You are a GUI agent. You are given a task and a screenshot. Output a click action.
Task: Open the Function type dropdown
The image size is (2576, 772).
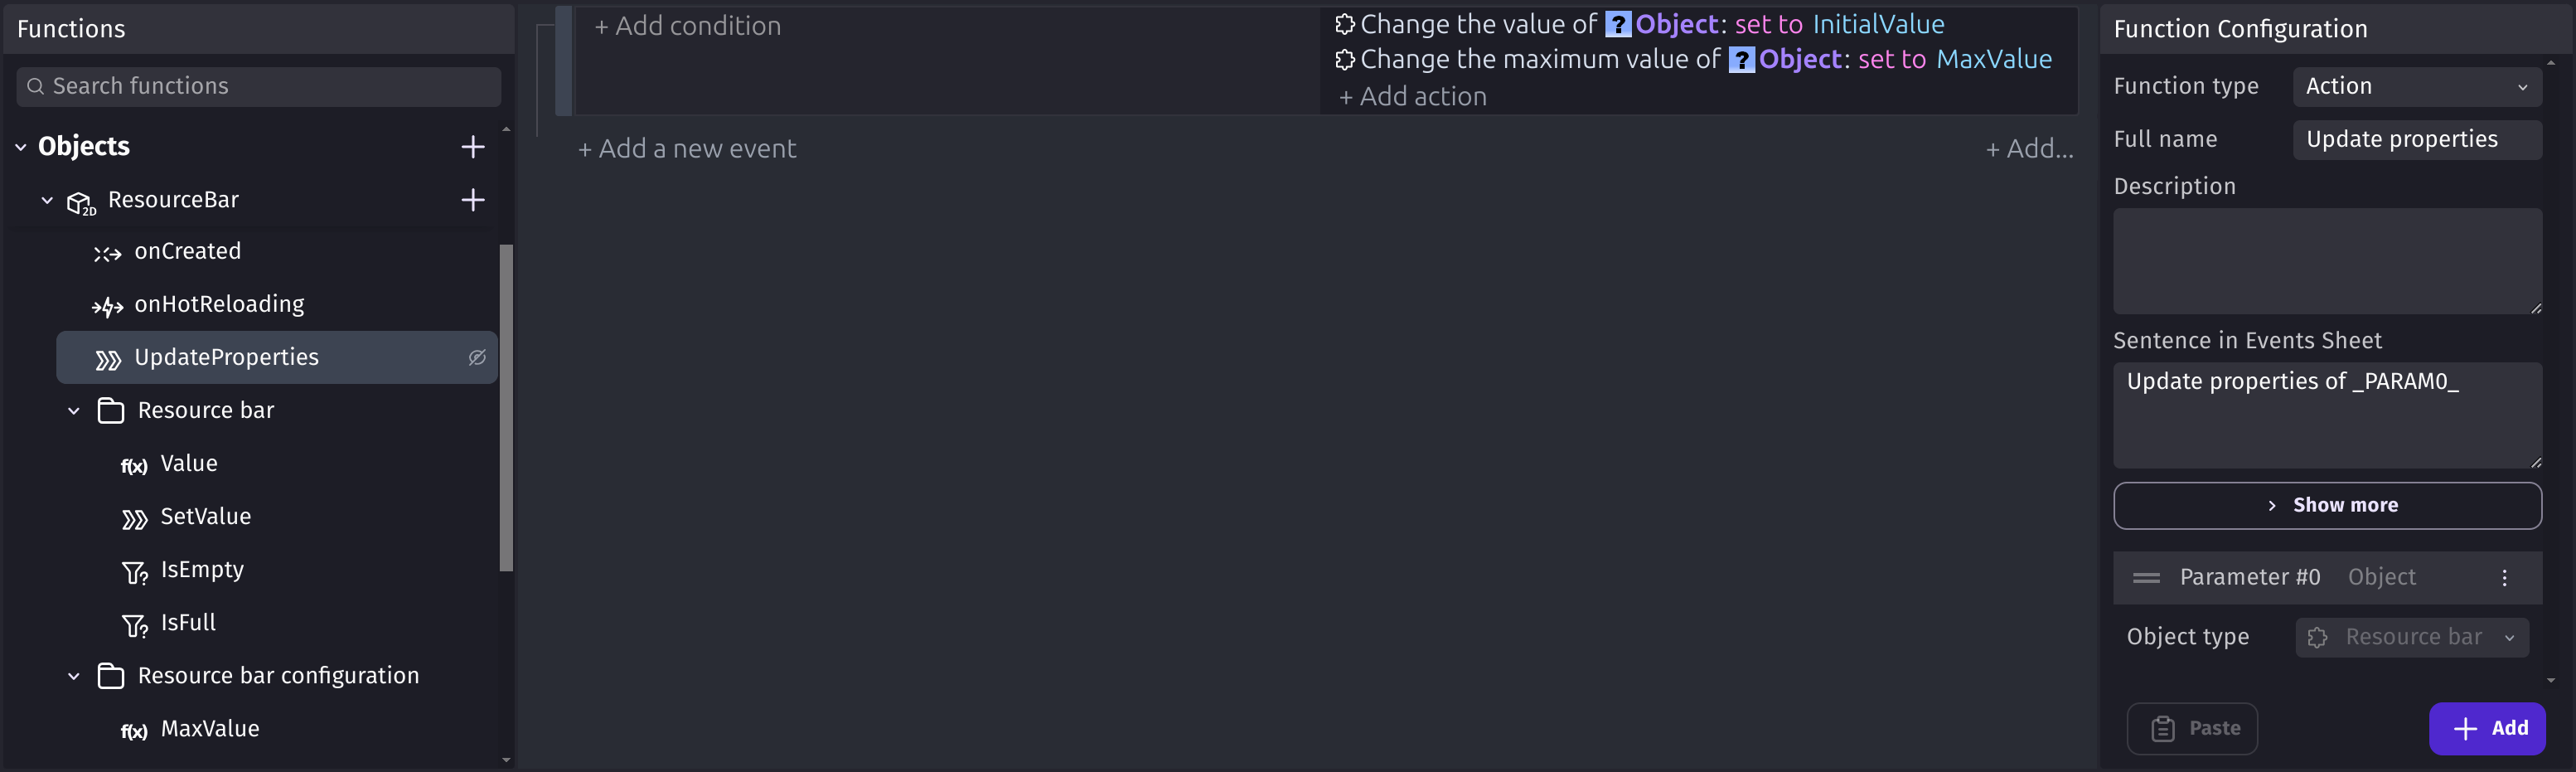point(2416,86)
